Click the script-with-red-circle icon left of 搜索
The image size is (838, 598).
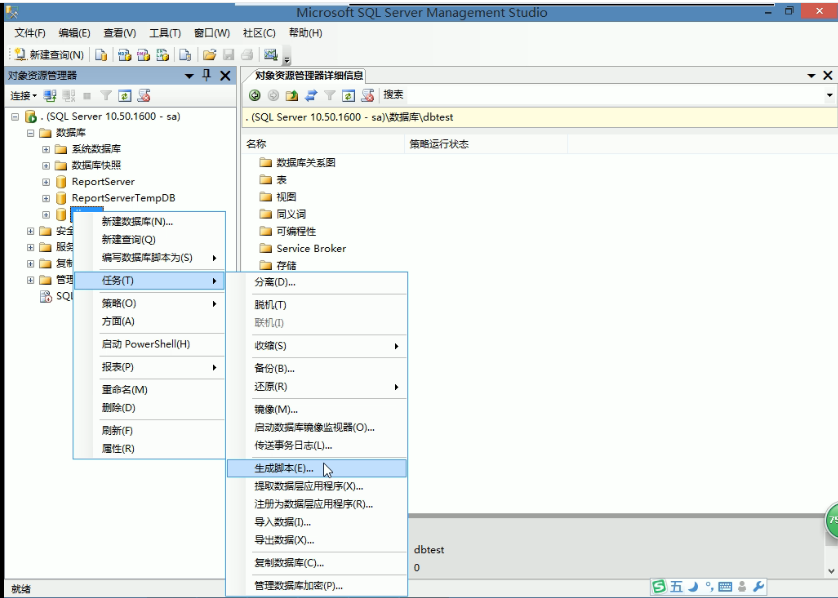pos(368,95)
